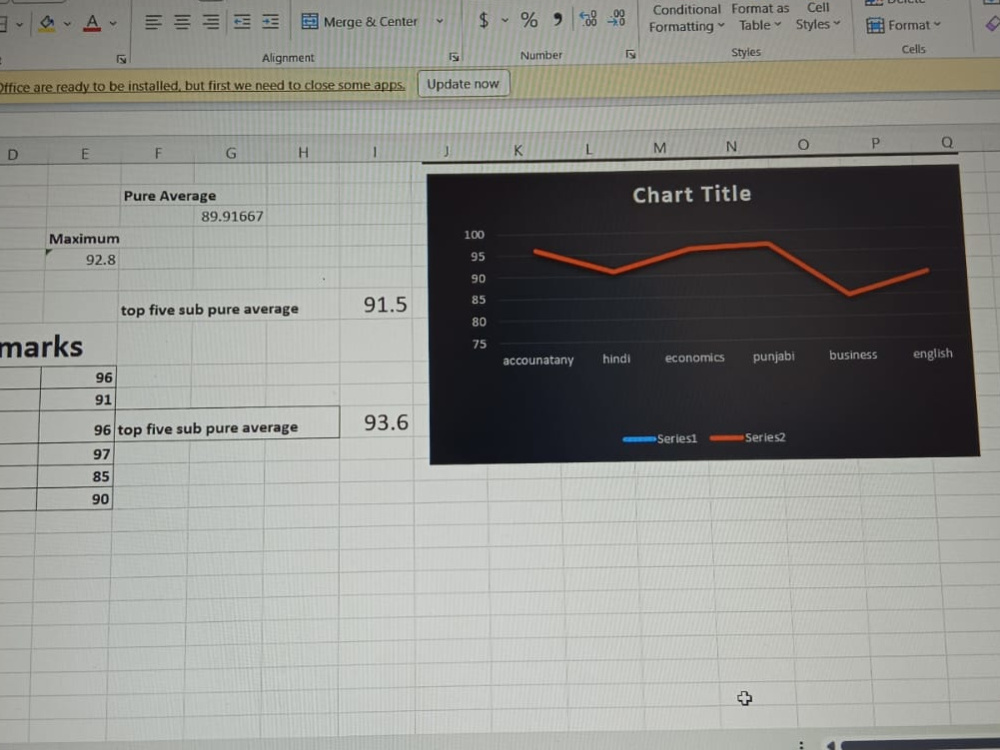Click the business axis label
This screenshot has width=1000, height=750.
(x=853, y=355)
